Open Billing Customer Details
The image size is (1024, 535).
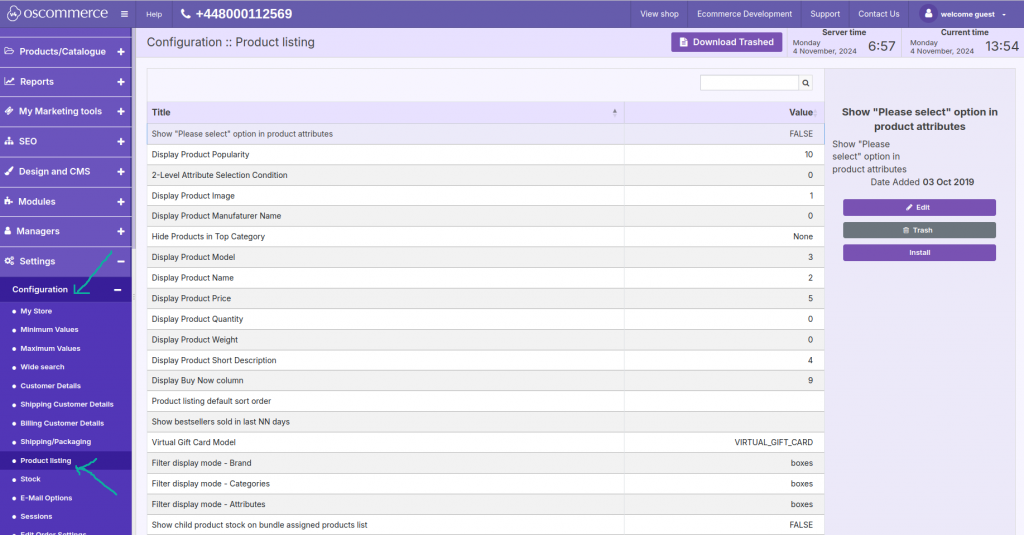coord(62,423)
